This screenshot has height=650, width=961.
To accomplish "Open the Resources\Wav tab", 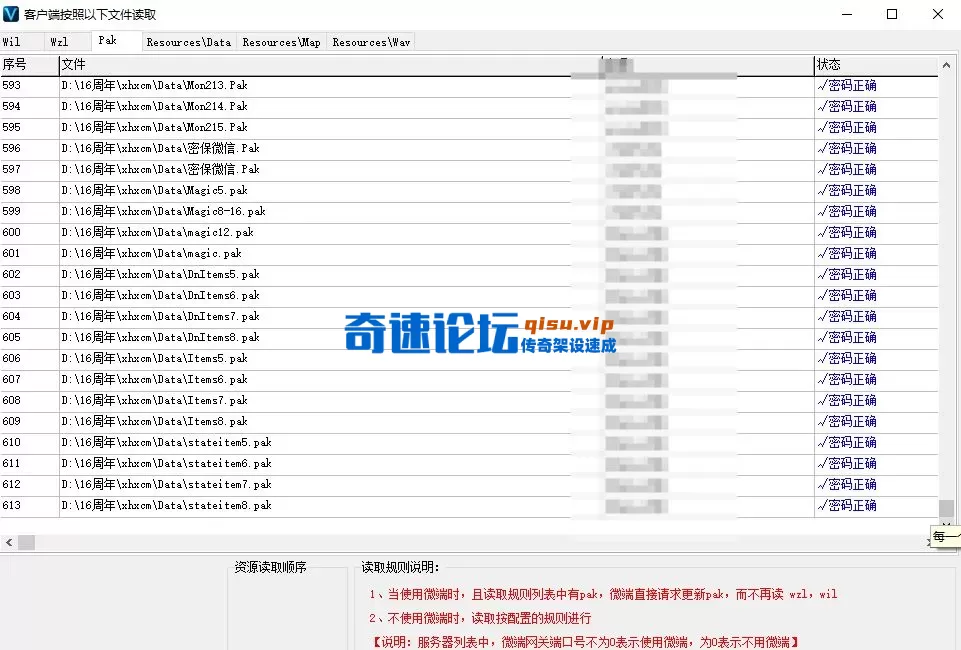I will [x=370, y=42].
